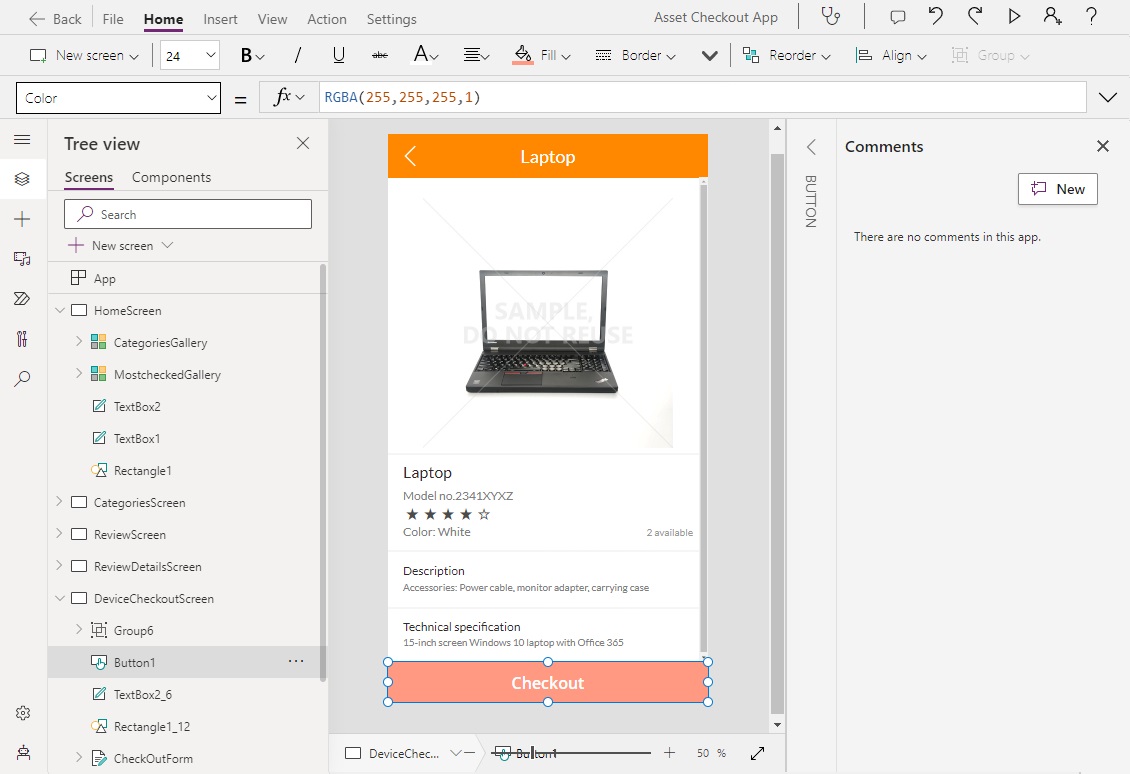The image size is (1130, 774).
Task: Open the Insert menu
Action: point(220,18)
